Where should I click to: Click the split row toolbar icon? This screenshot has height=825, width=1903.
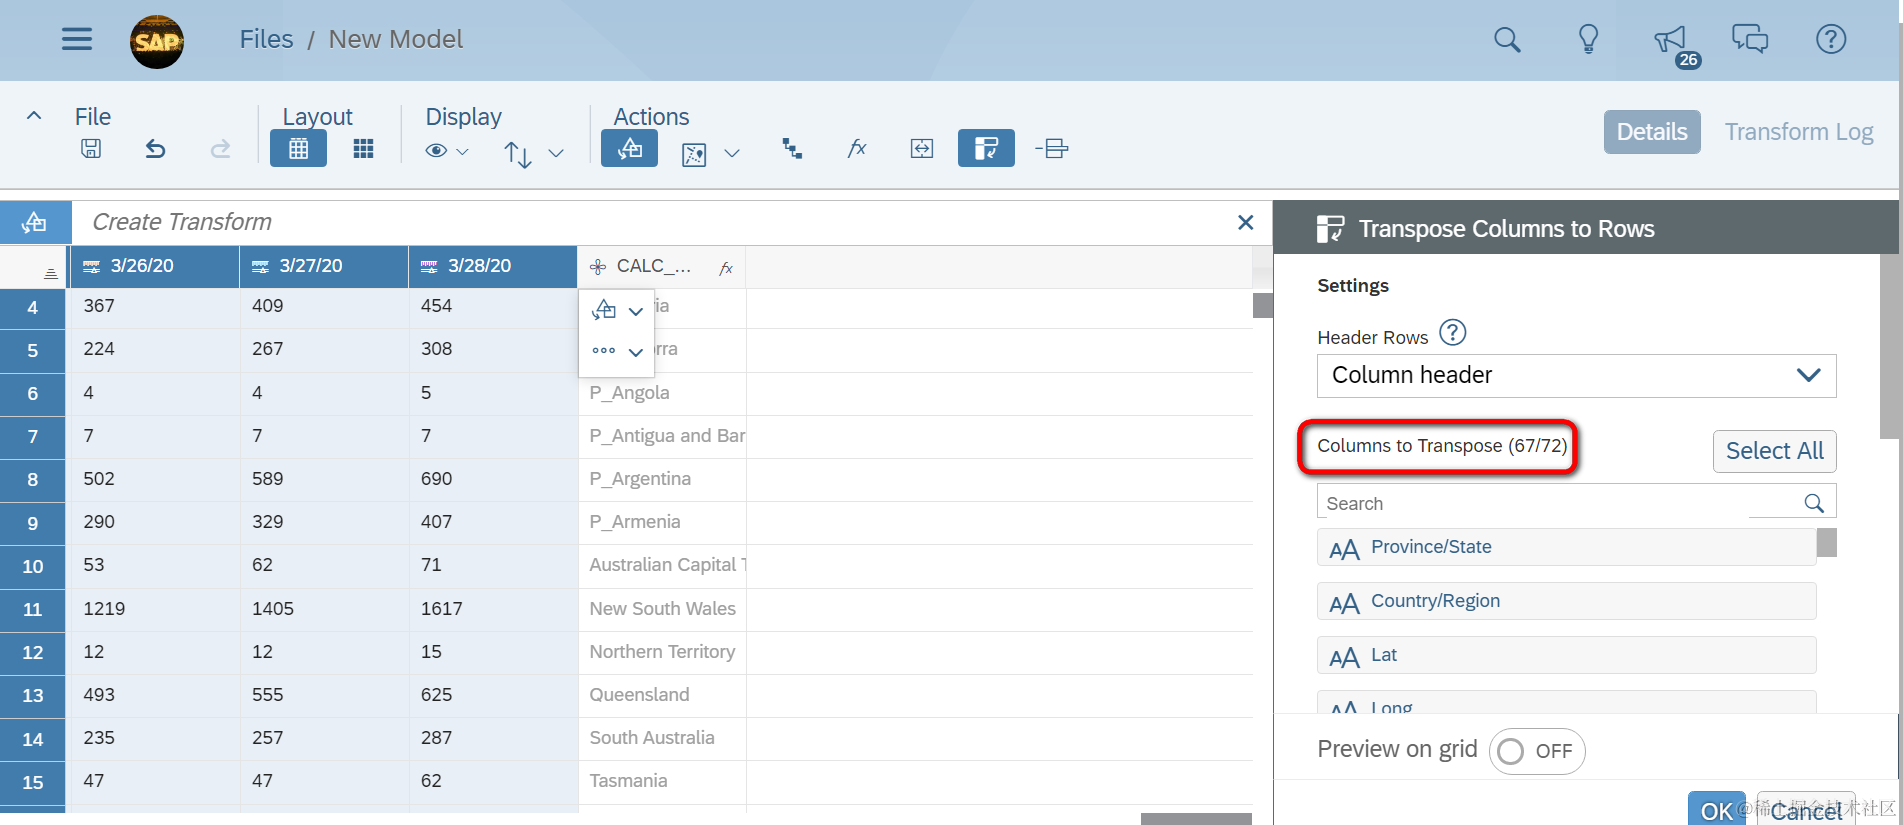click(x=1052, y=149)
